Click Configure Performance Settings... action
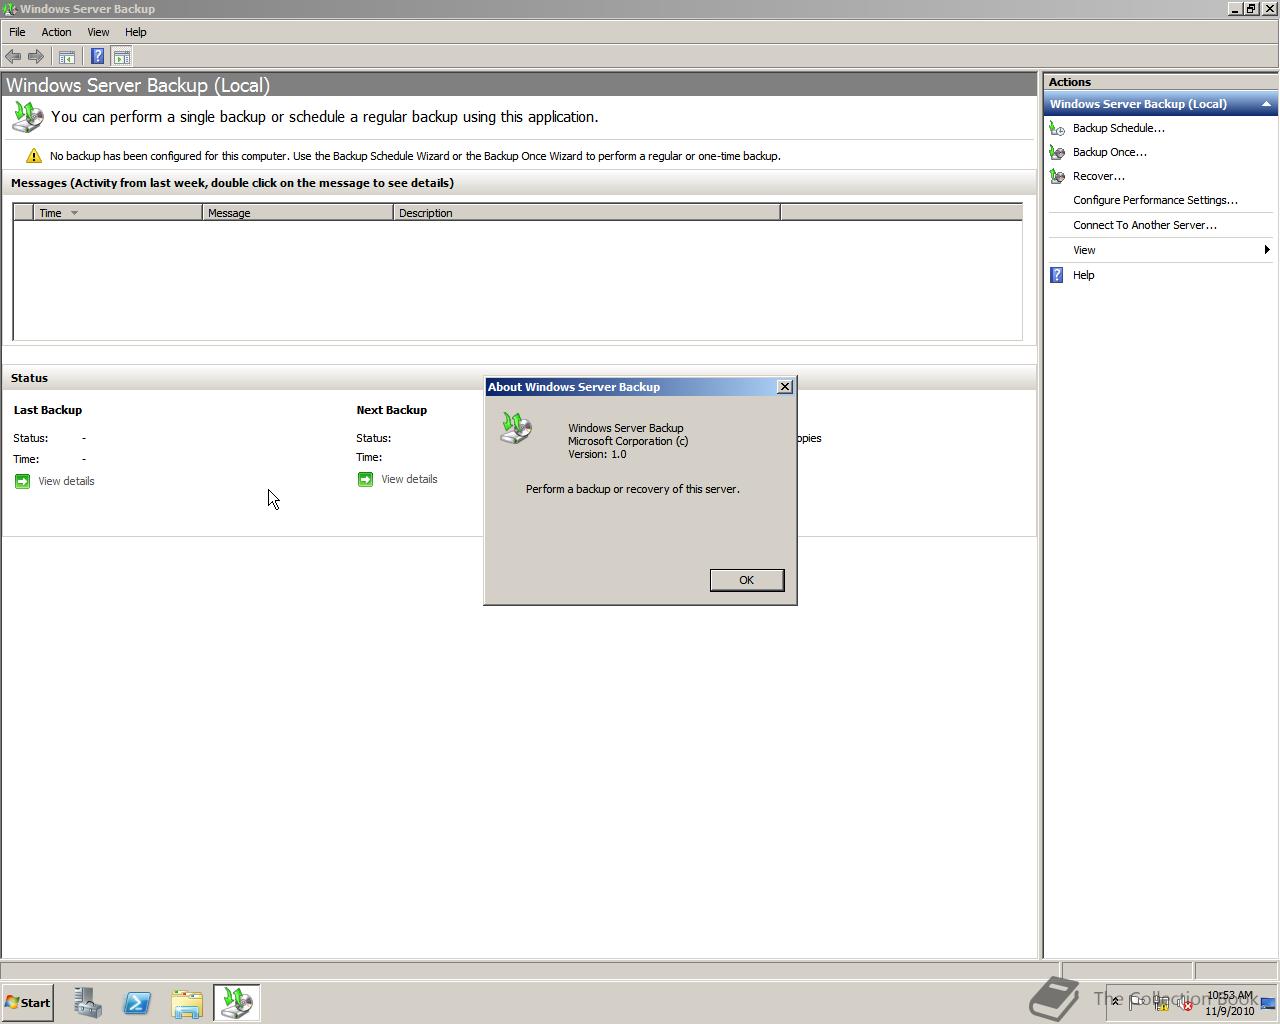1280x1024 pixels. 1155,200
